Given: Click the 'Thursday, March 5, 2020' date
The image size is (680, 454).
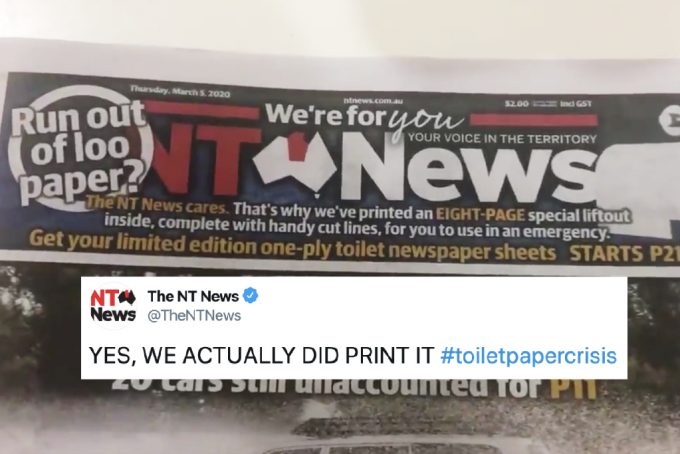Looking at the screenshot, I should 180,92.
